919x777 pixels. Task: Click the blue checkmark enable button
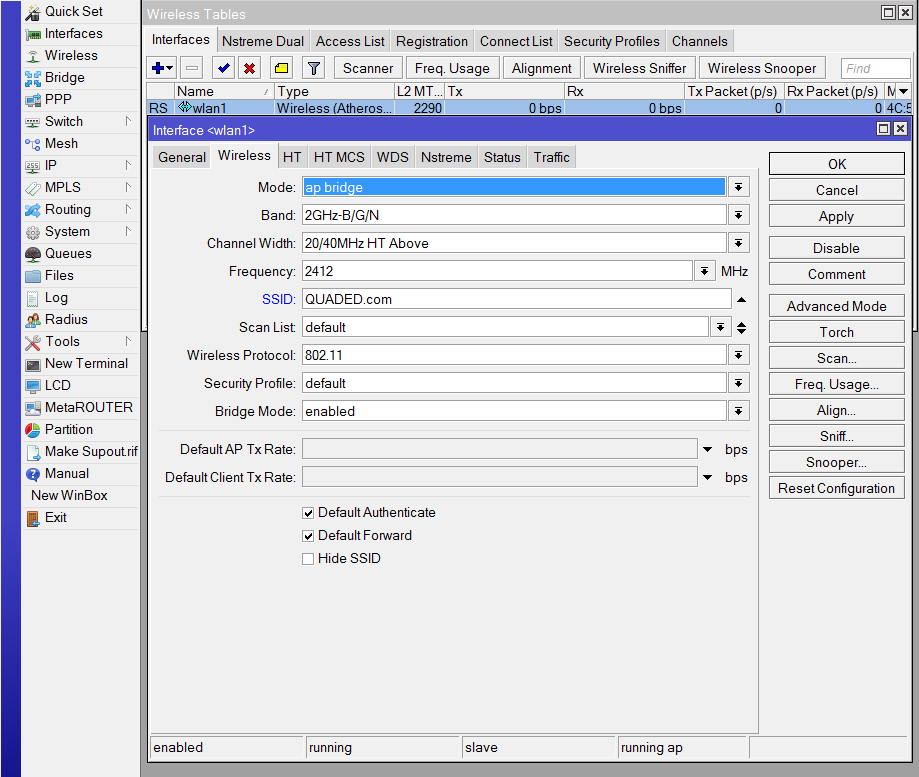(x=223, y=68)
